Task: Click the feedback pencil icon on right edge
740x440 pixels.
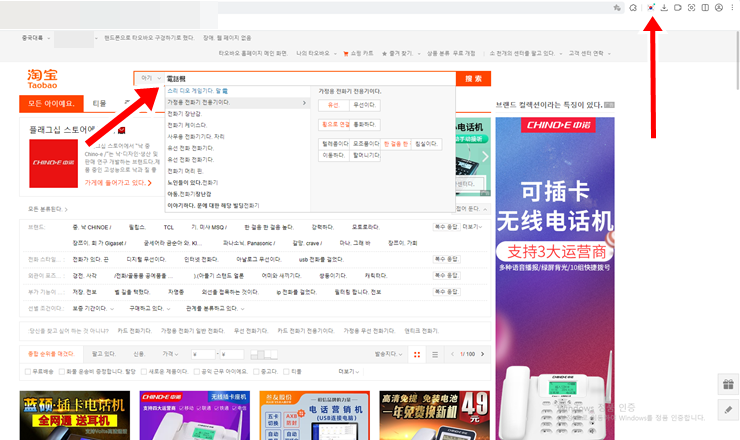Action: click(x=728, y=409)
